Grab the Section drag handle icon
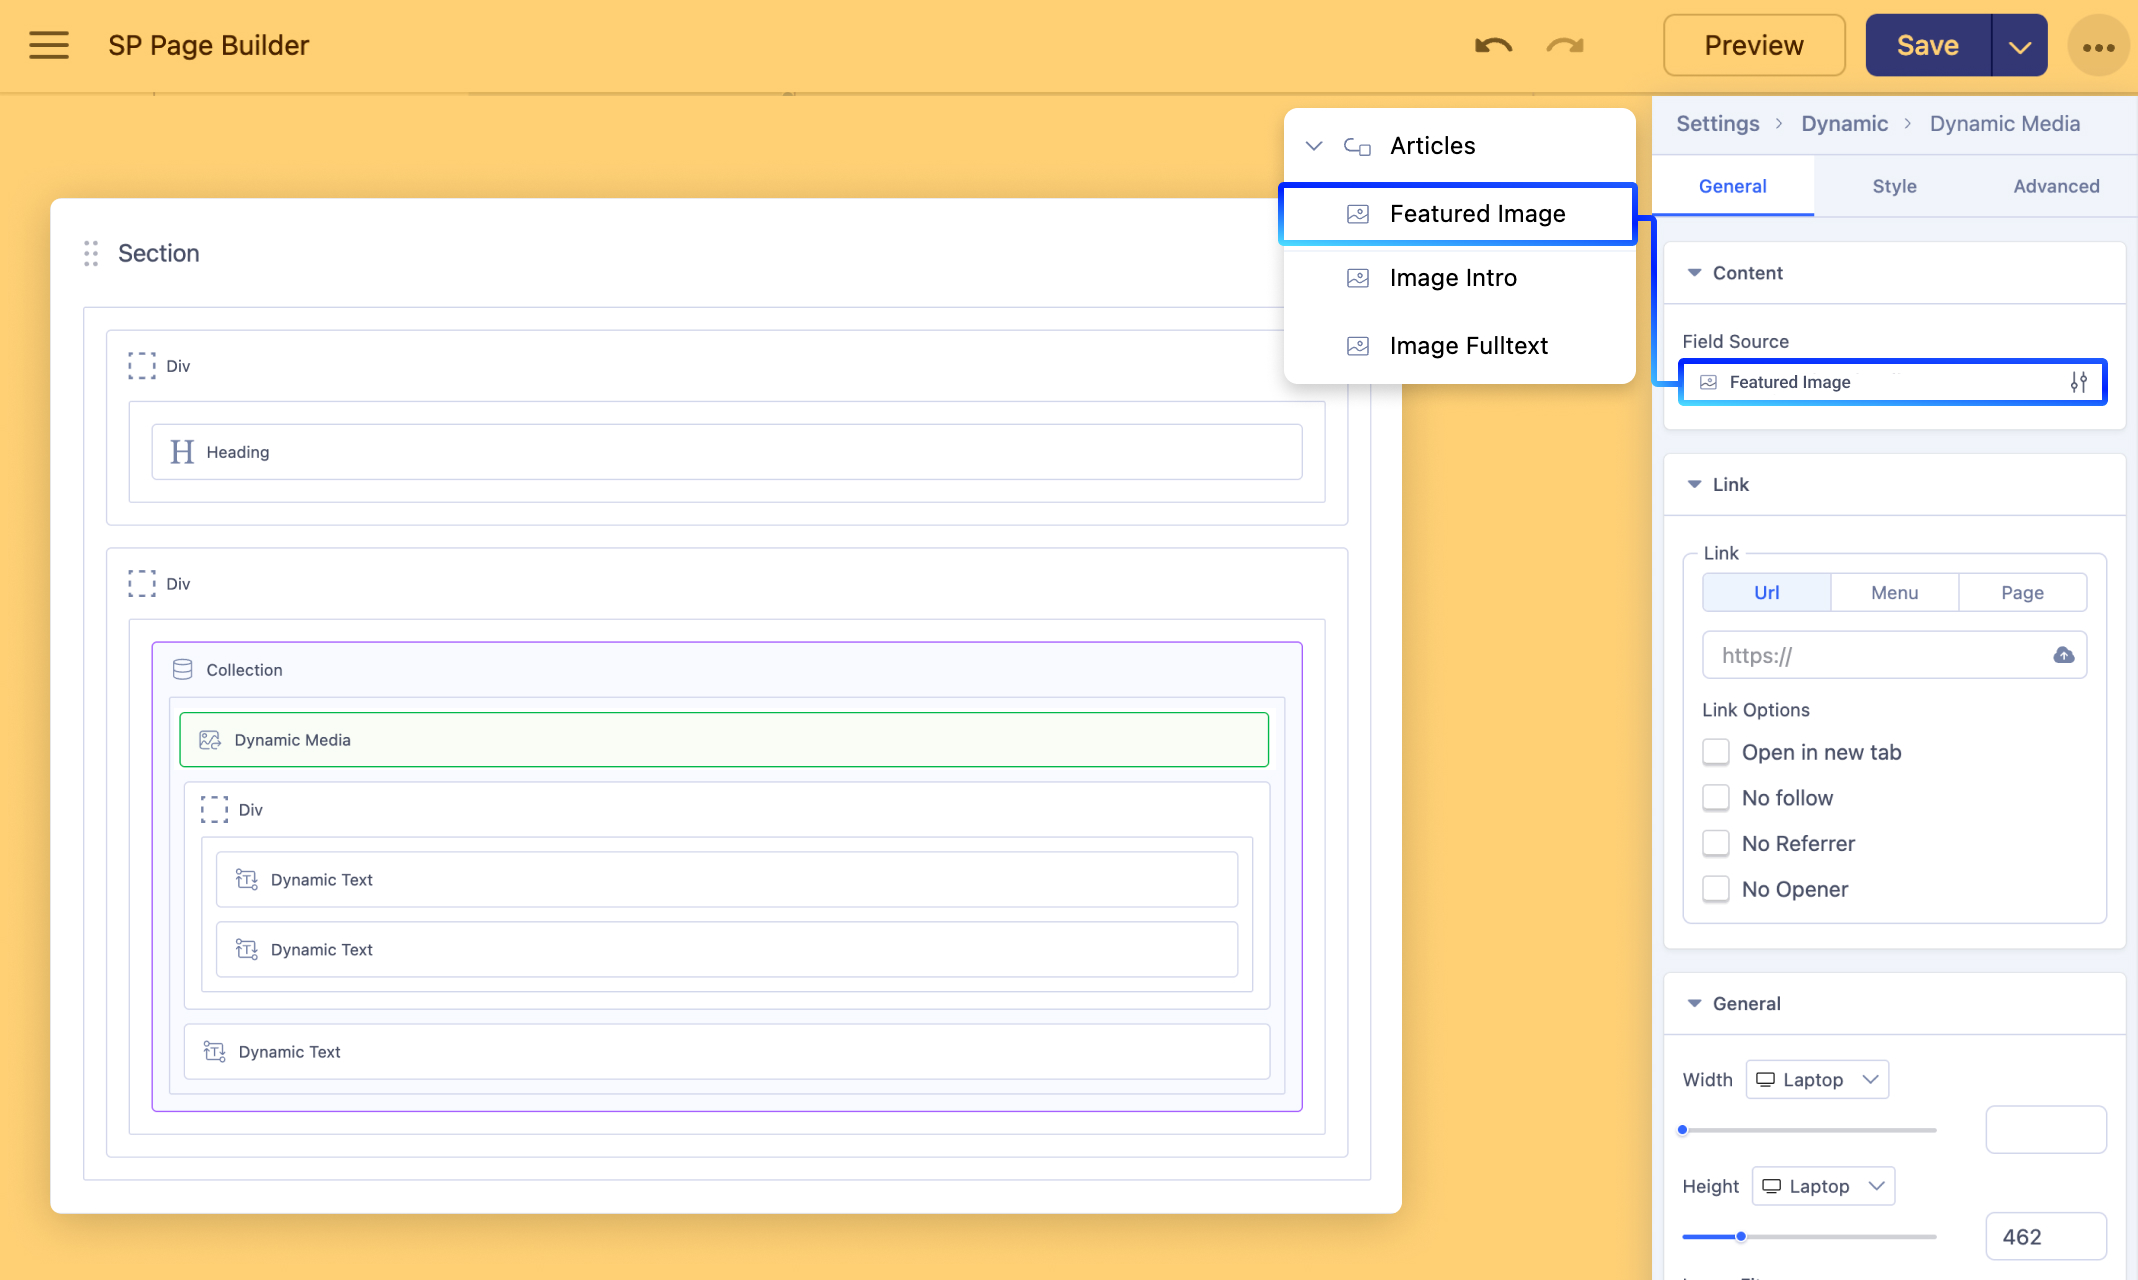Image resolution: width=2138 pixels, height=1280 pixels. (91, 253)
